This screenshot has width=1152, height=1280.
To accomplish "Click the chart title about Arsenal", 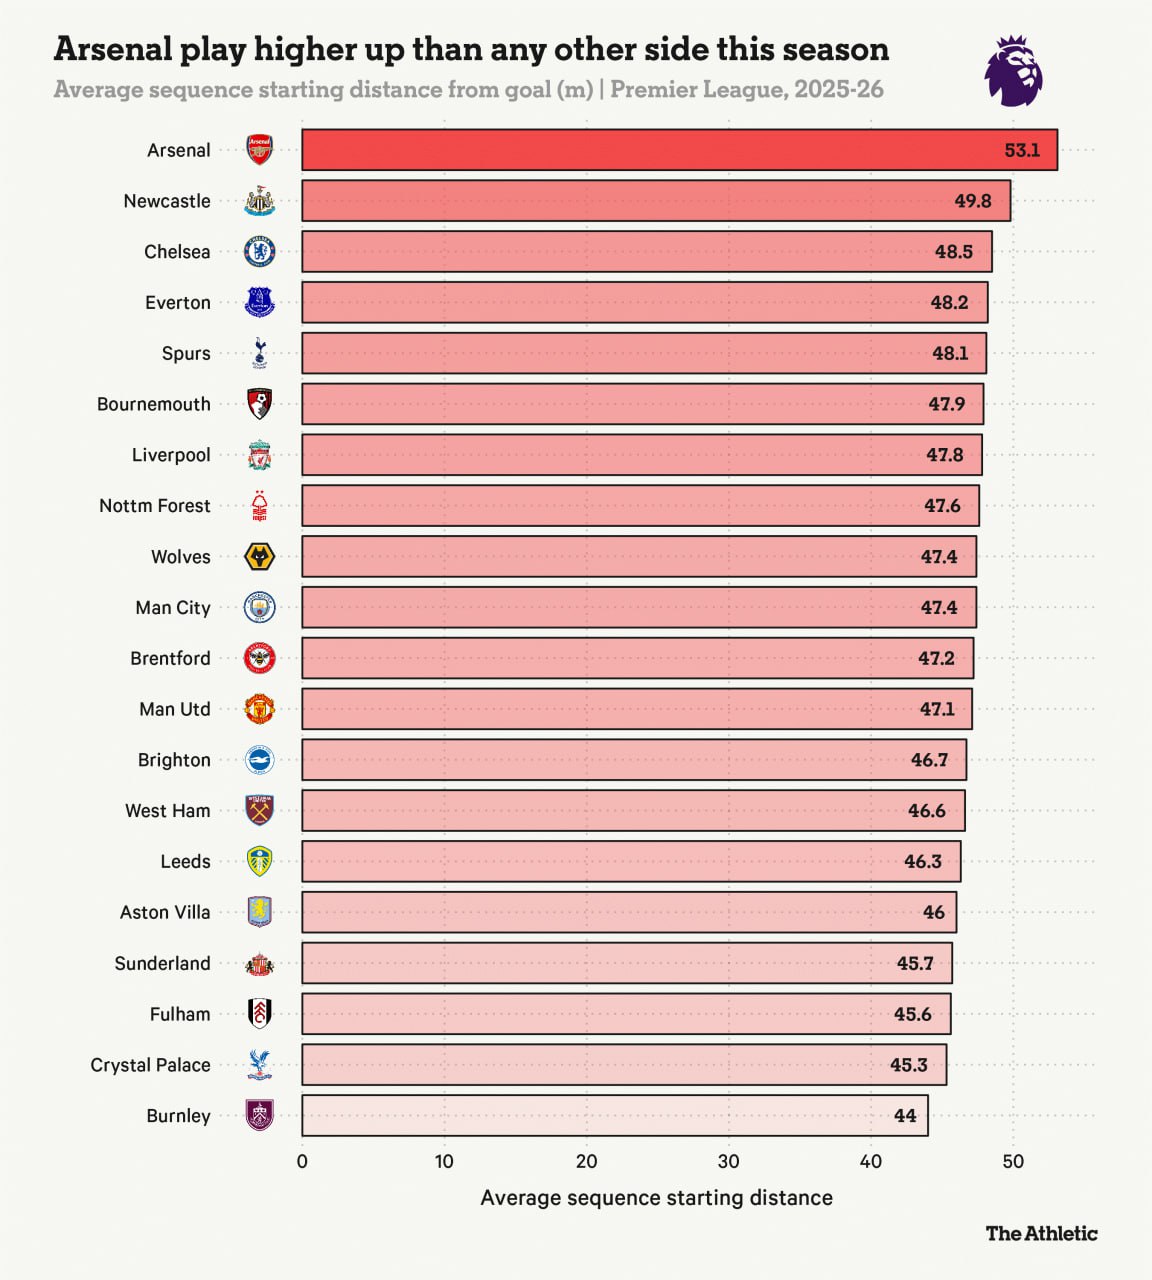I will (471, 49).
